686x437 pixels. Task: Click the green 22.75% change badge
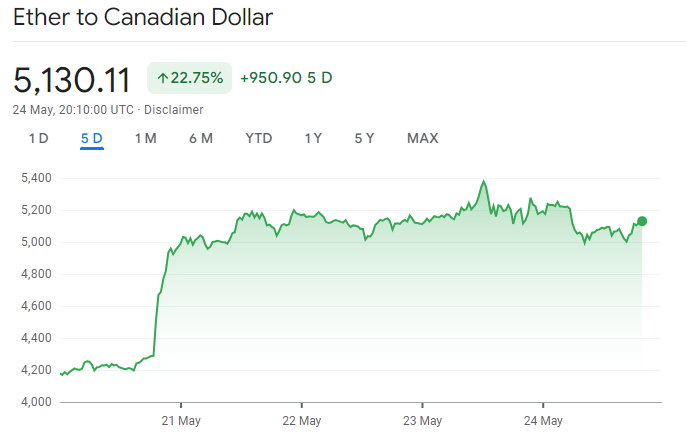pyautogui.click(x=190, y=78)
